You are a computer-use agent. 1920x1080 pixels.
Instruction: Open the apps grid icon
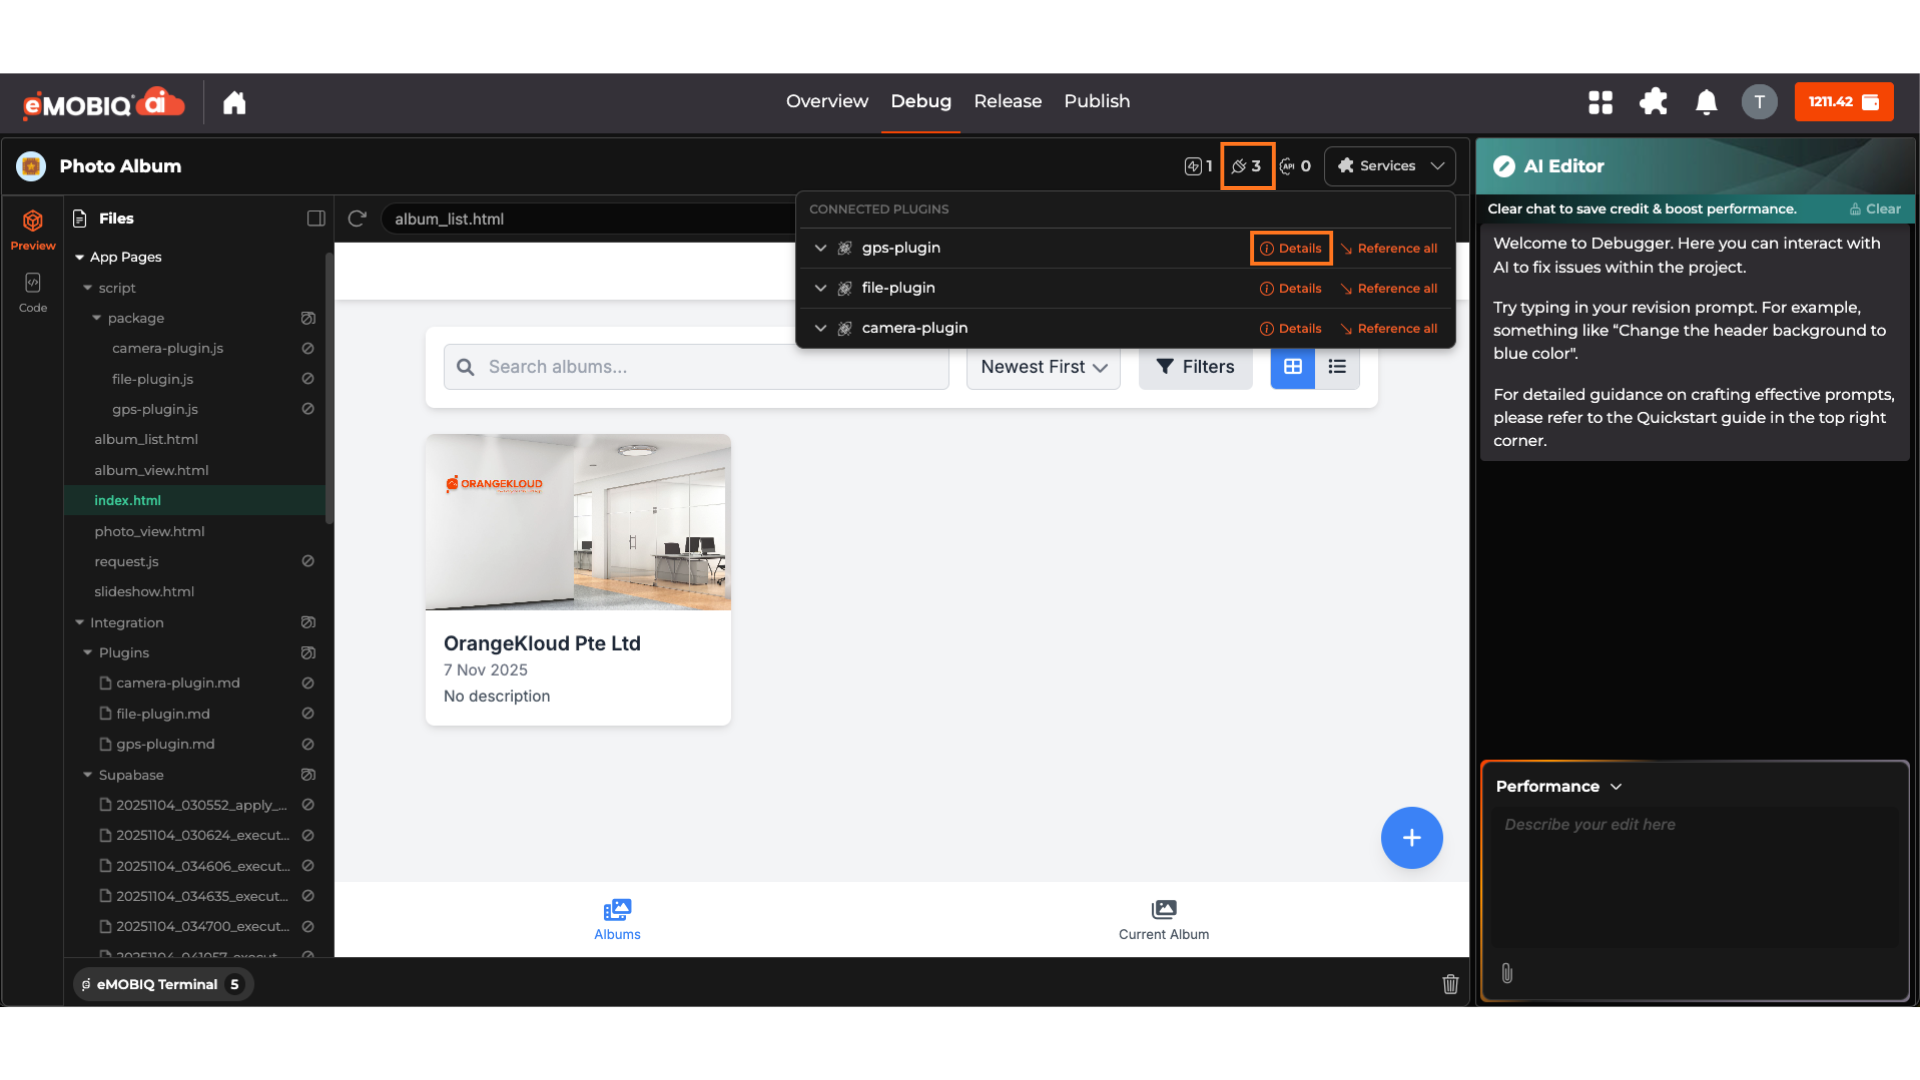(x=1600, y=102)
